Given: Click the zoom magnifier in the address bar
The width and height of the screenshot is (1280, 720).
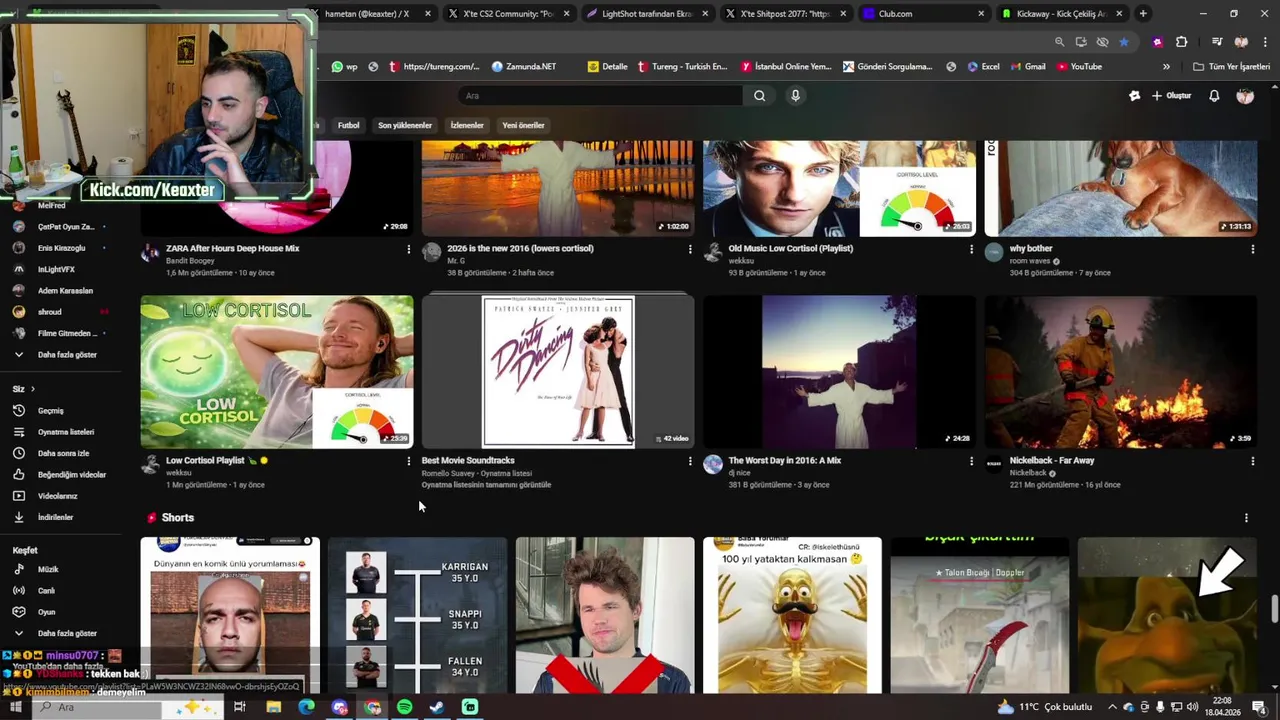Looking at the screenshot, I should pyautogui.click(x=1059, y=42).
